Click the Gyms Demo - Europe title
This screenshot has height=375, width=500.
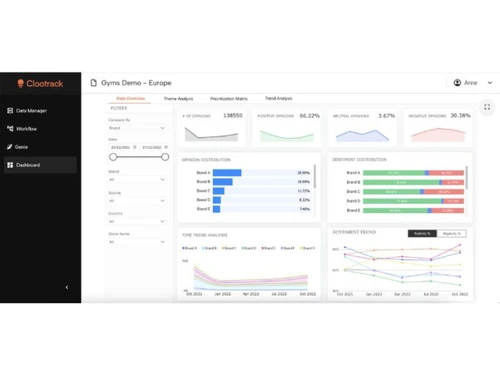[x=136, y=83]
